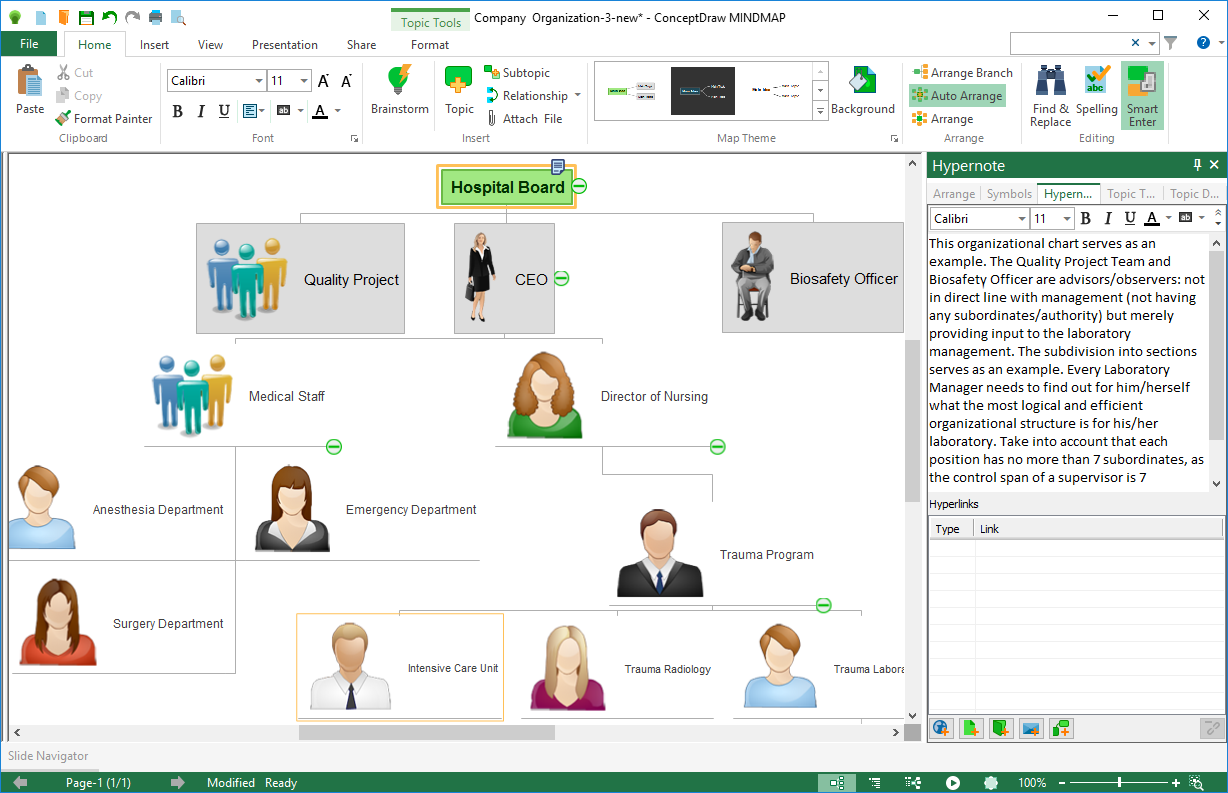Run the Spelling check
The width and height of the screenshot is (1228, 793).
(x=1097, y=91)
